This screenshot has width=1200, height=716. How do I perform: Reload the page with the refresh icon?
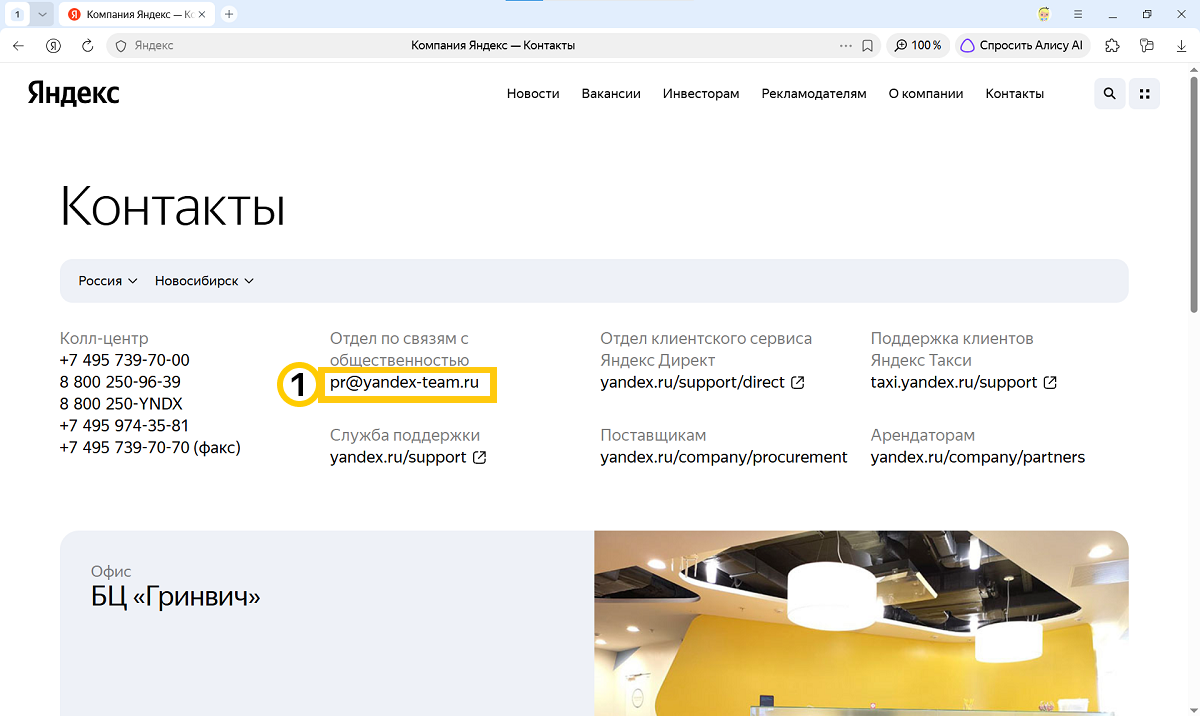coord(88,45)
